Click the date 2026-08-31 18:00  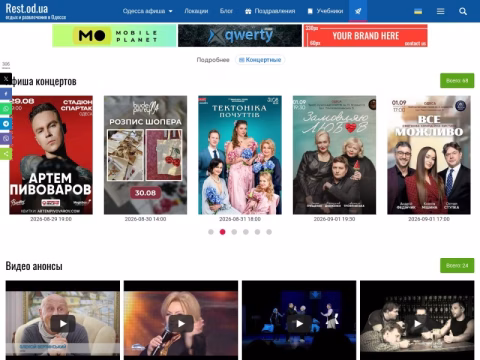(240, 219)
